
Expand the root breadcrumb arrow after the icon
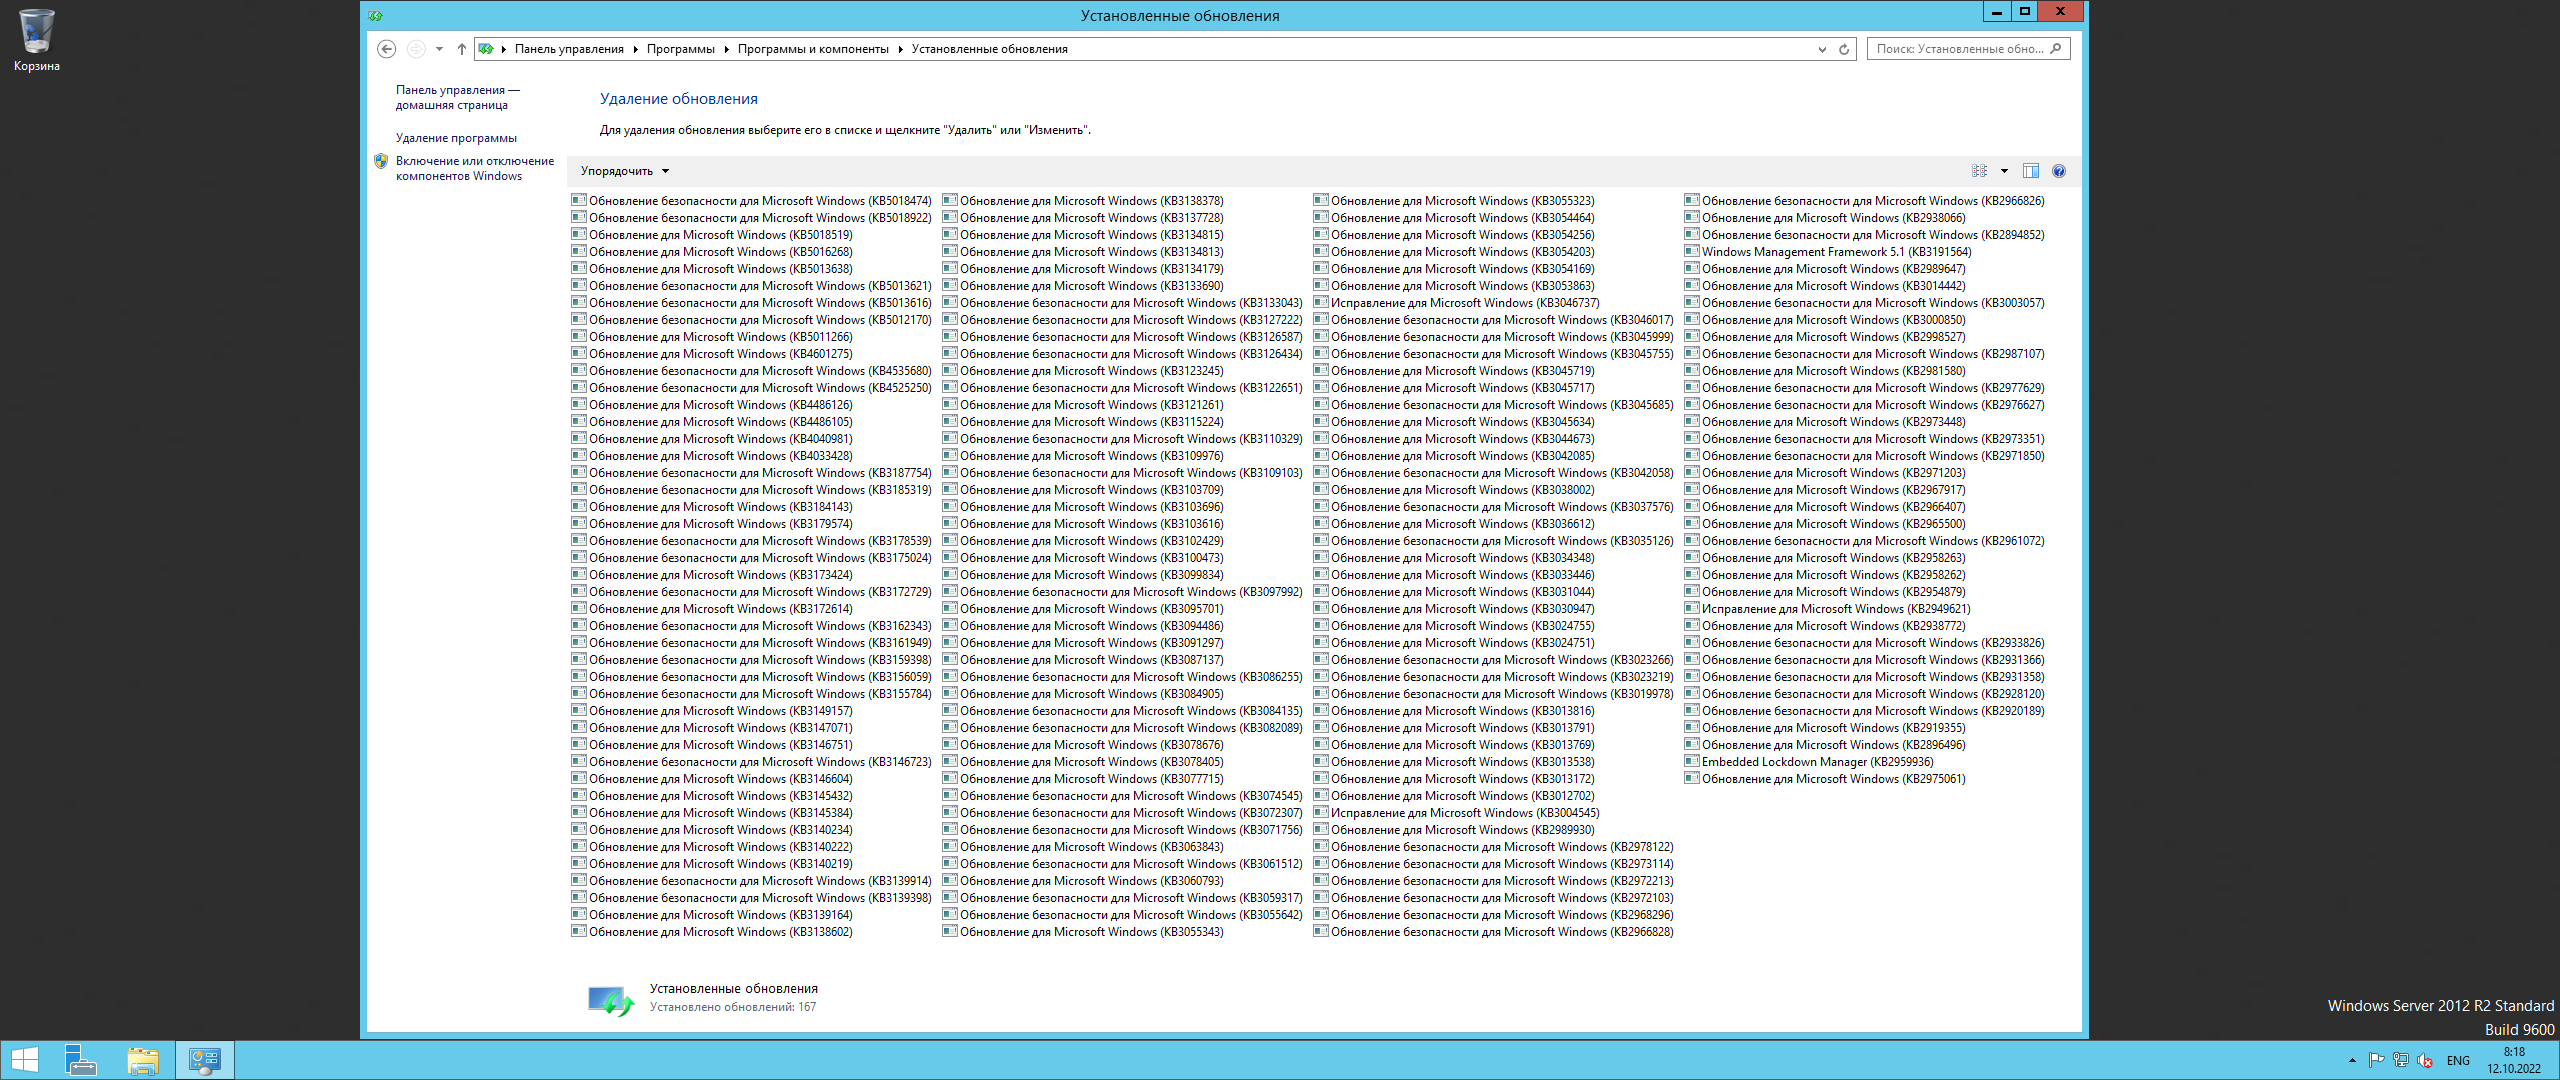[503, 49]
